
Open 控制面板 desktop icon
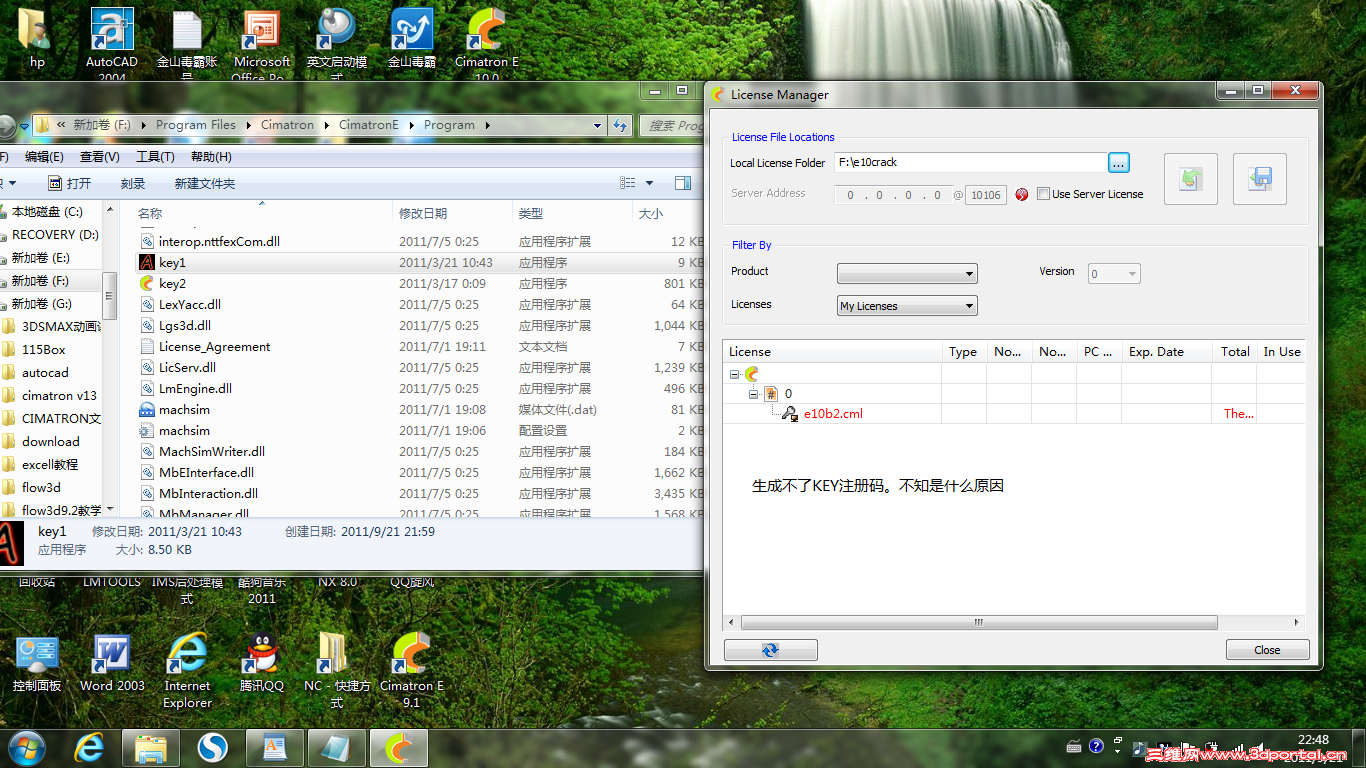[x=37, y=663]
